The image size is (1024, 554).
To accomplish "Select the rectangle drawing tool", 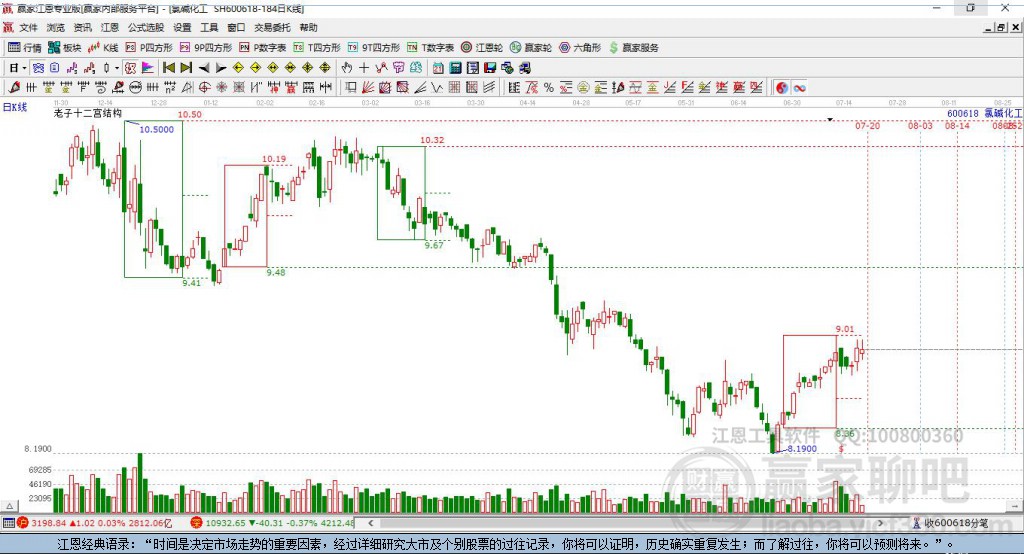I will click(350, 88).
